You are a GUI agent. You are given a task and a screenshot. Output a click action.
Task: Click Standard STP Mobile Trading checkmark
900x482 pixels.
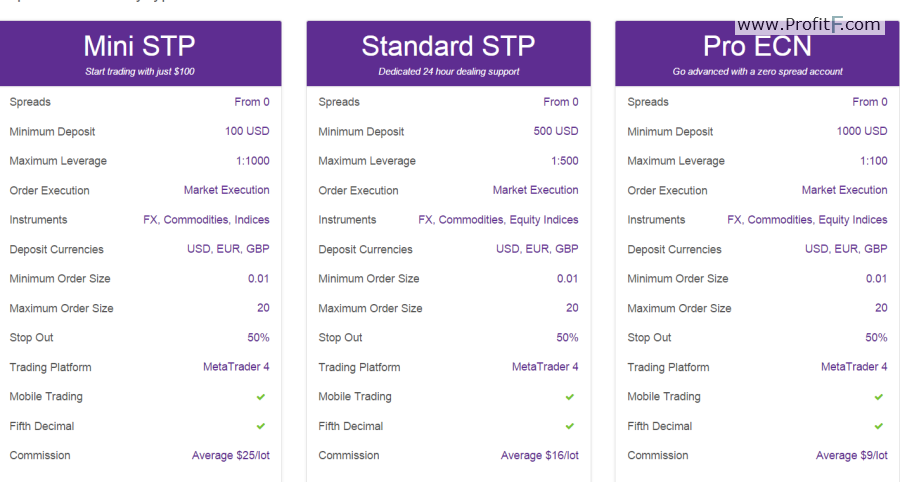pyautogui.click(x=569, y=397)
